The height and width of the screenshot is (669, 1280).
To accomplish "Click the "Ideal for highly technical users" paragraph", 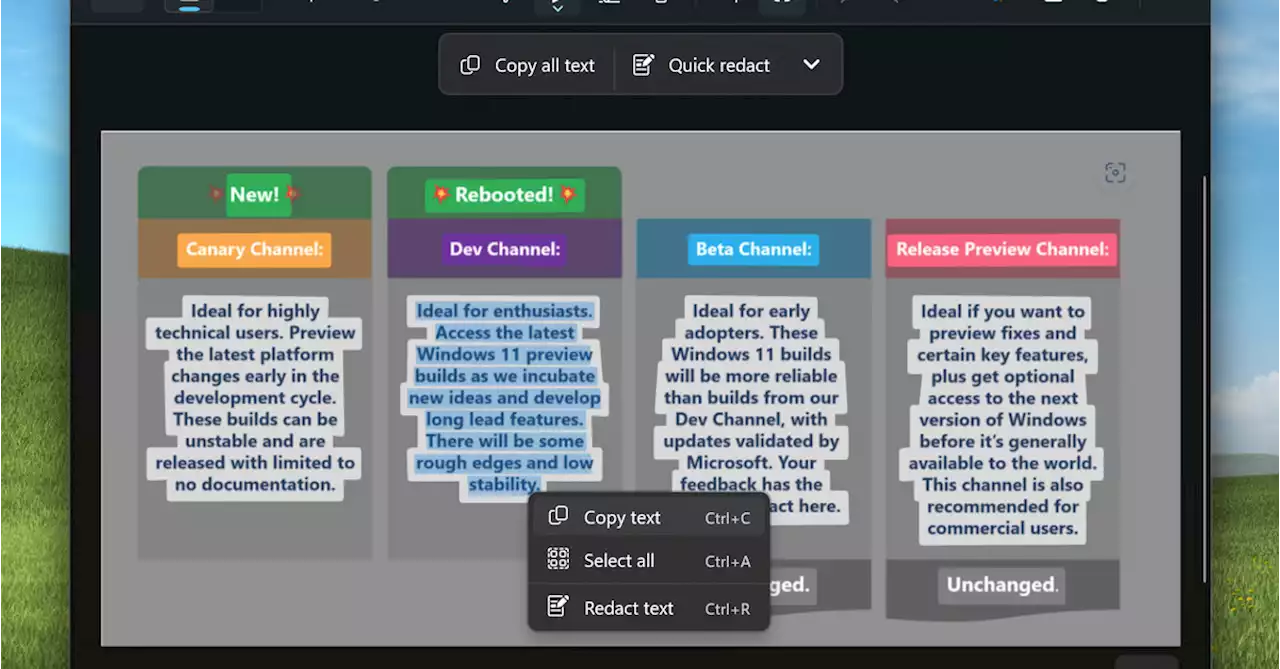I will [255, 398].
